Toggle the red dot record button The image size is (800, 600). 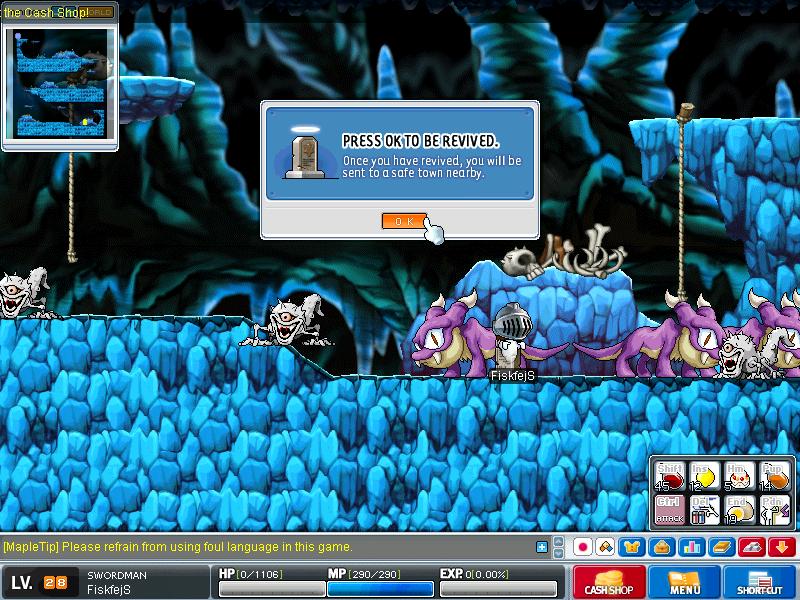click(582, 547)
